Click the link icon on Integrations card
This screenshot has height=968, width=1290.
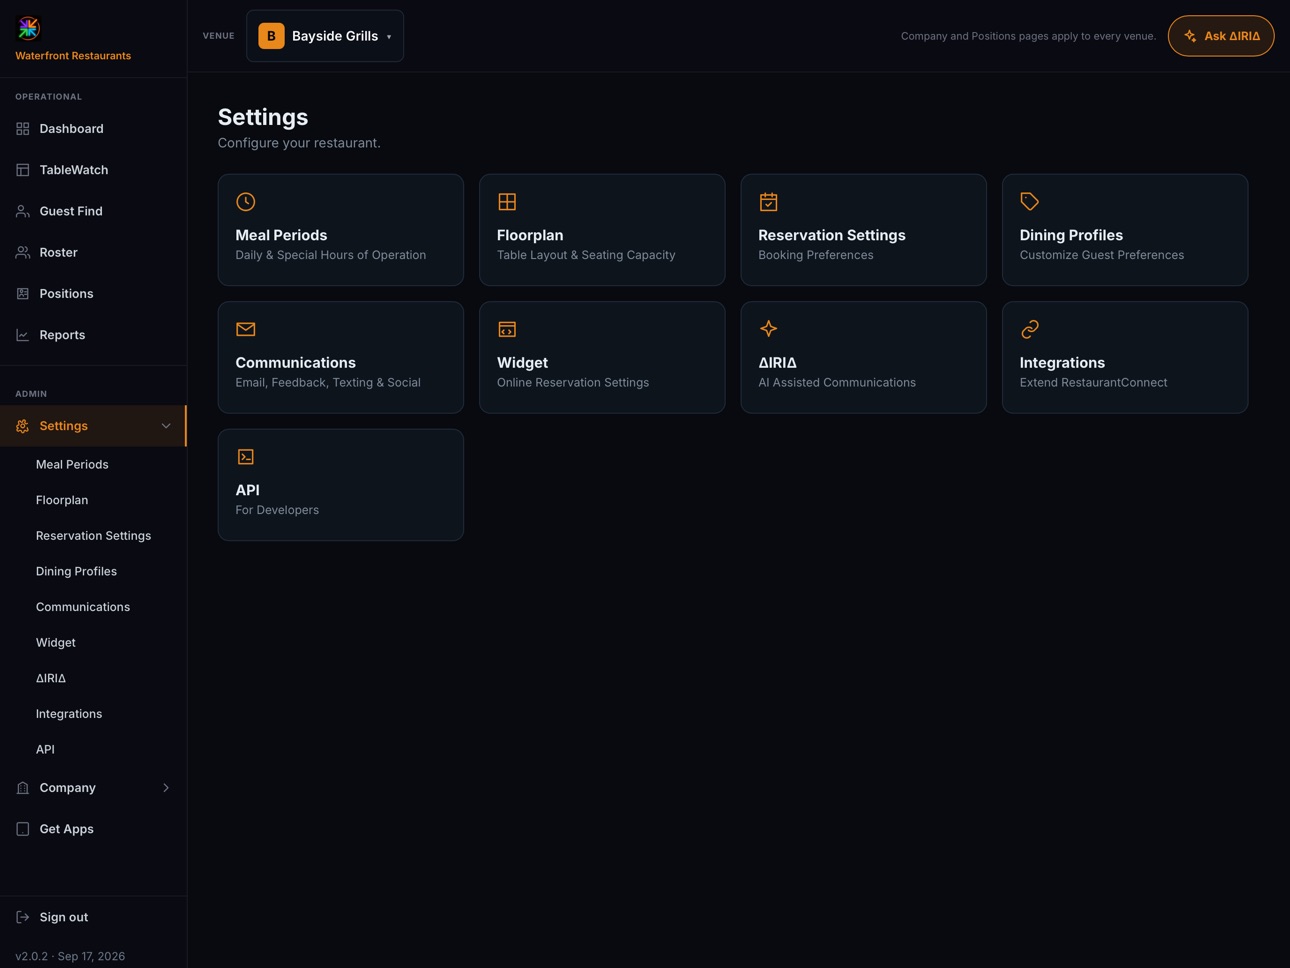(1030, 329)
